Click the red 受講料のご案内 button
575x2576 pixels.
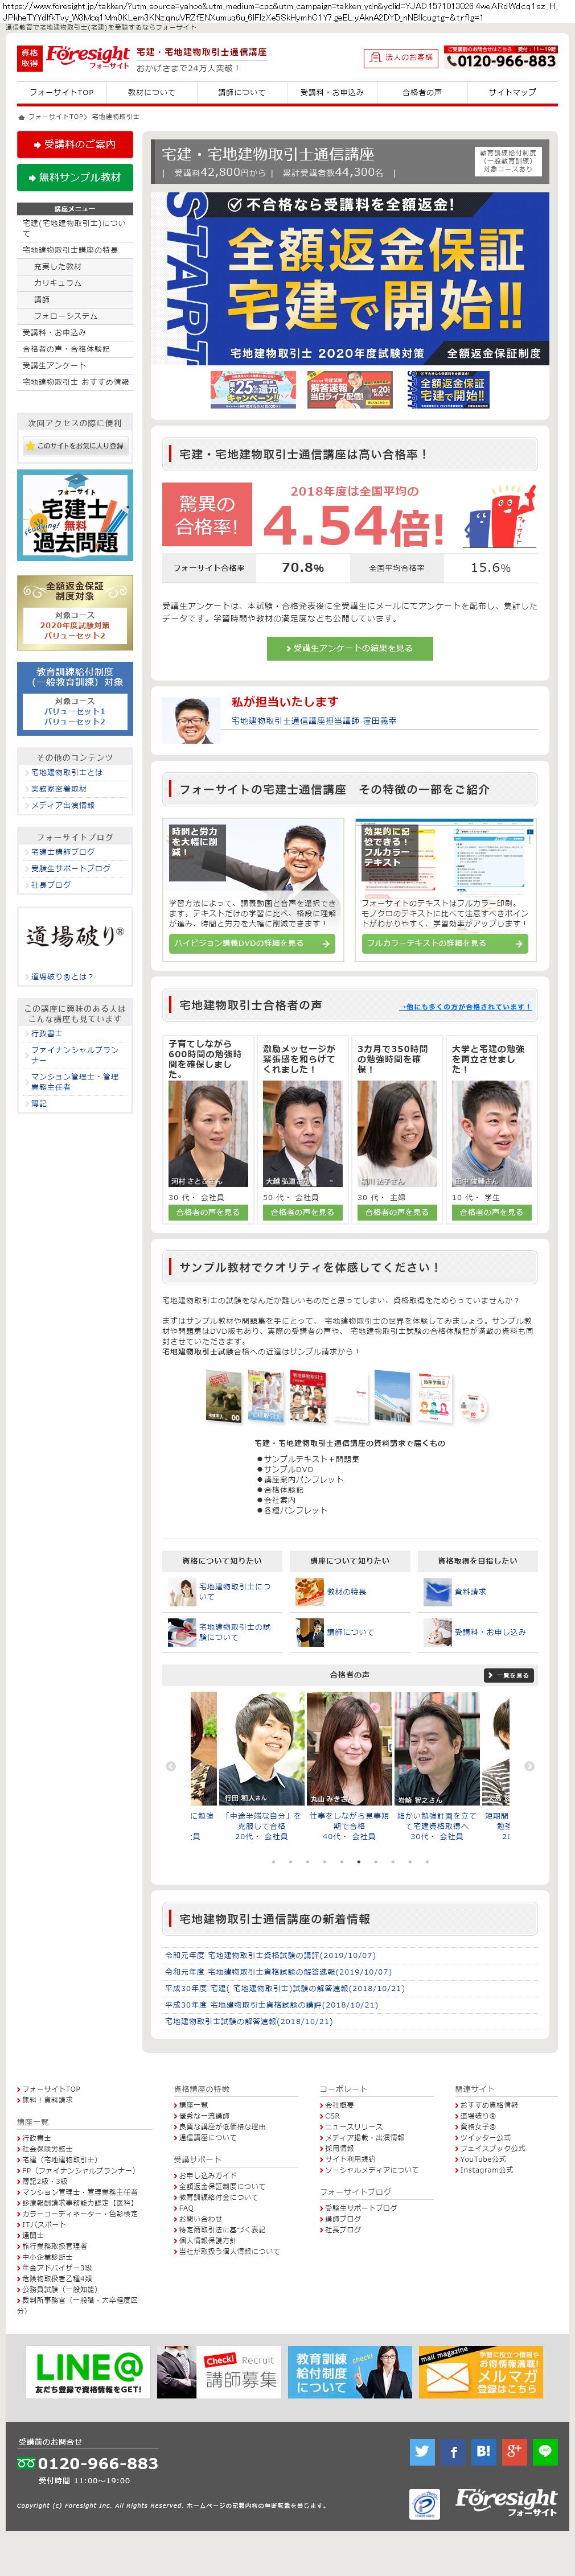[75, 145]
